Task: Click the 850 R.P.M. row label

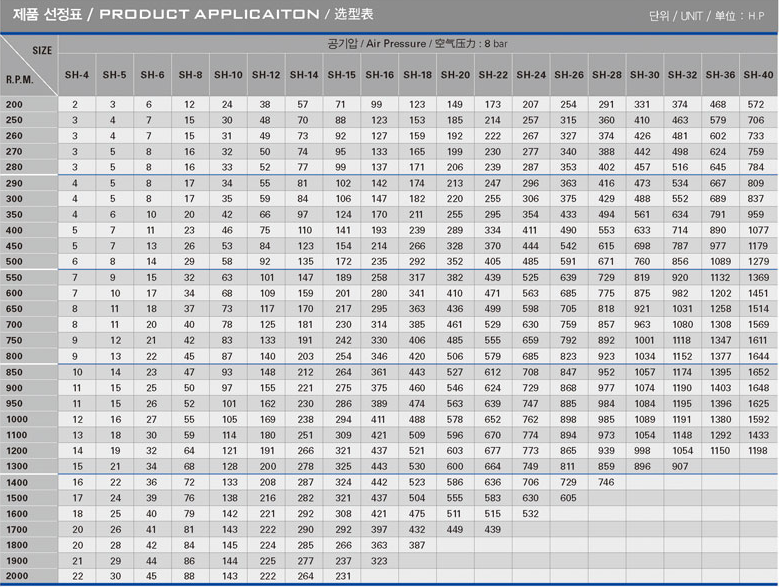Action: pyautogui.click(x=15, y=372)
